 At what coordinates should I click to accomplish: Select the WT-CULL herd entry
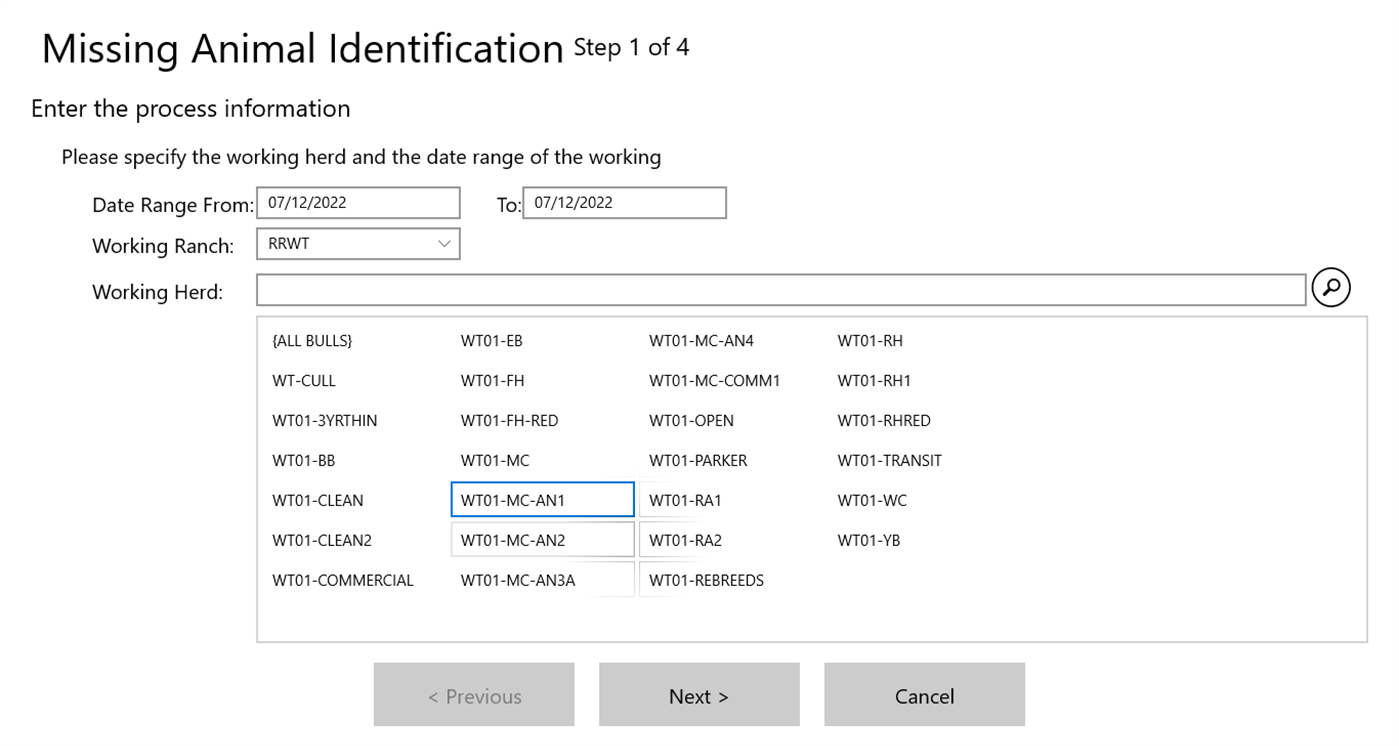(x=304, y=381)
